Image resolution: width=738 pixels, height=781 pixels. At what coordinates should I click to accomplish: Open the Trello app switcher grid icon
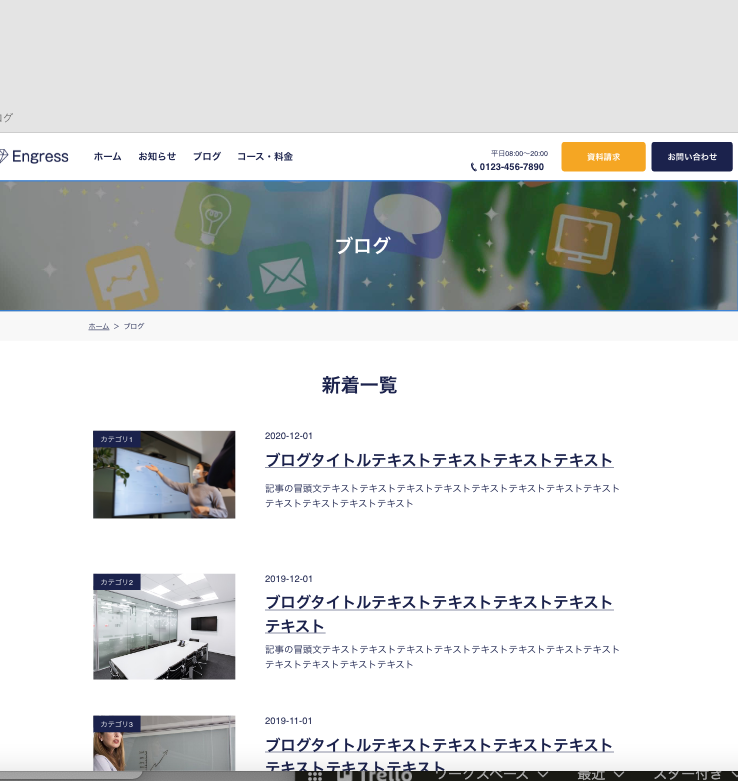point(315,776)
